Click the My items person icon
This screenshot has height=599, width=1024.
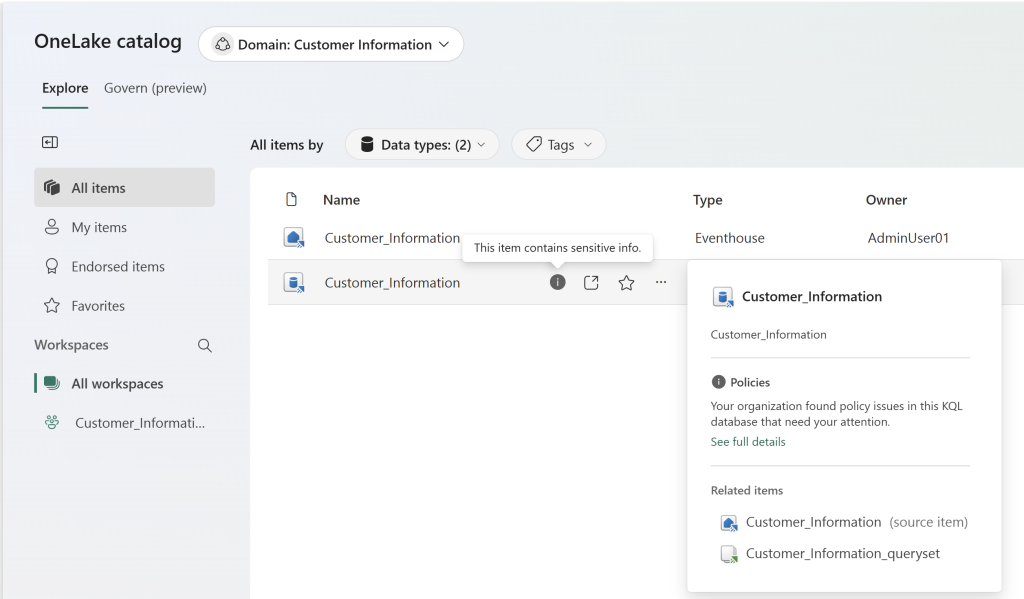coord(52,227)
